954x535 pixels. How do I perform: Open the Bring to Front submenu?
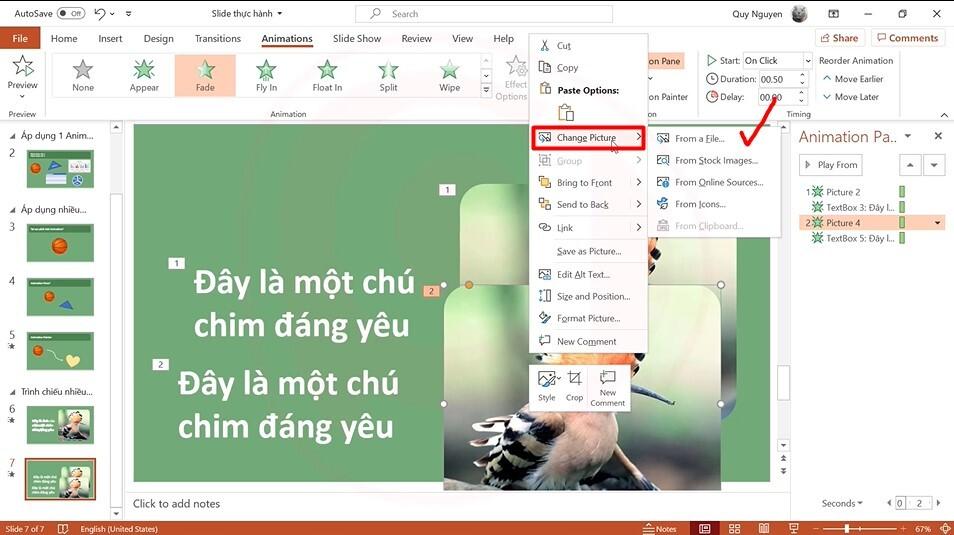tap(588, 183)
